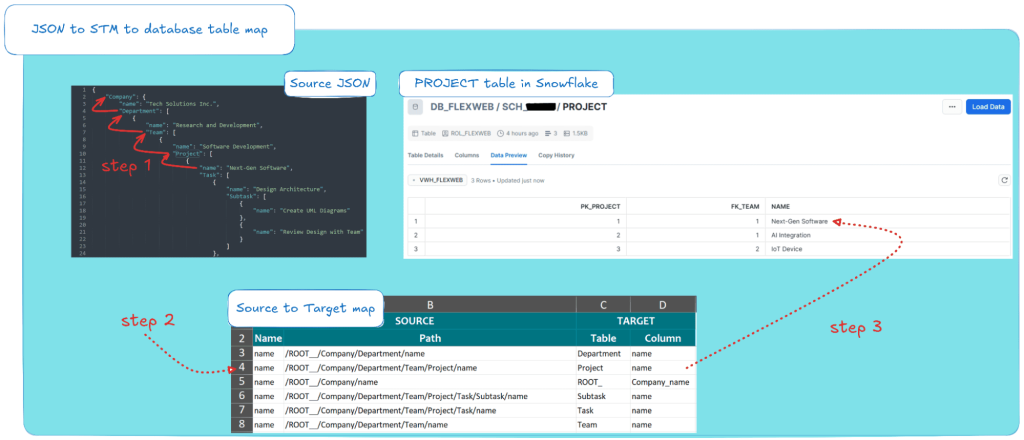Click PROJECT in the breadcrumb path
This screenshot has width=1024, height=440.
click(x=584, y=107)
